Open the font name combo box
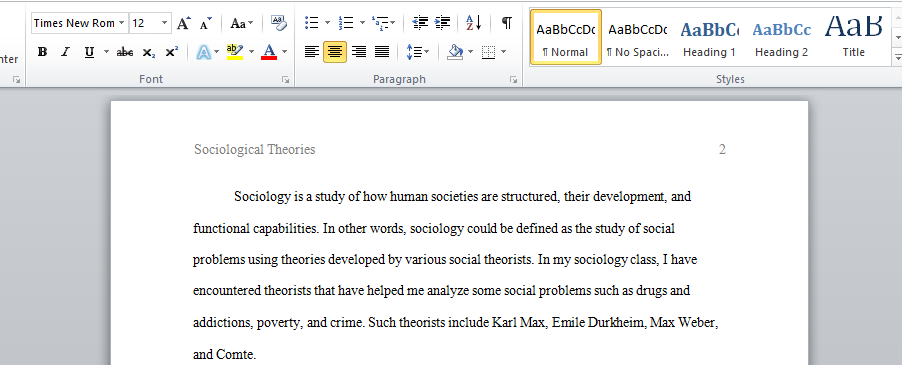 (x=80, y=23)
